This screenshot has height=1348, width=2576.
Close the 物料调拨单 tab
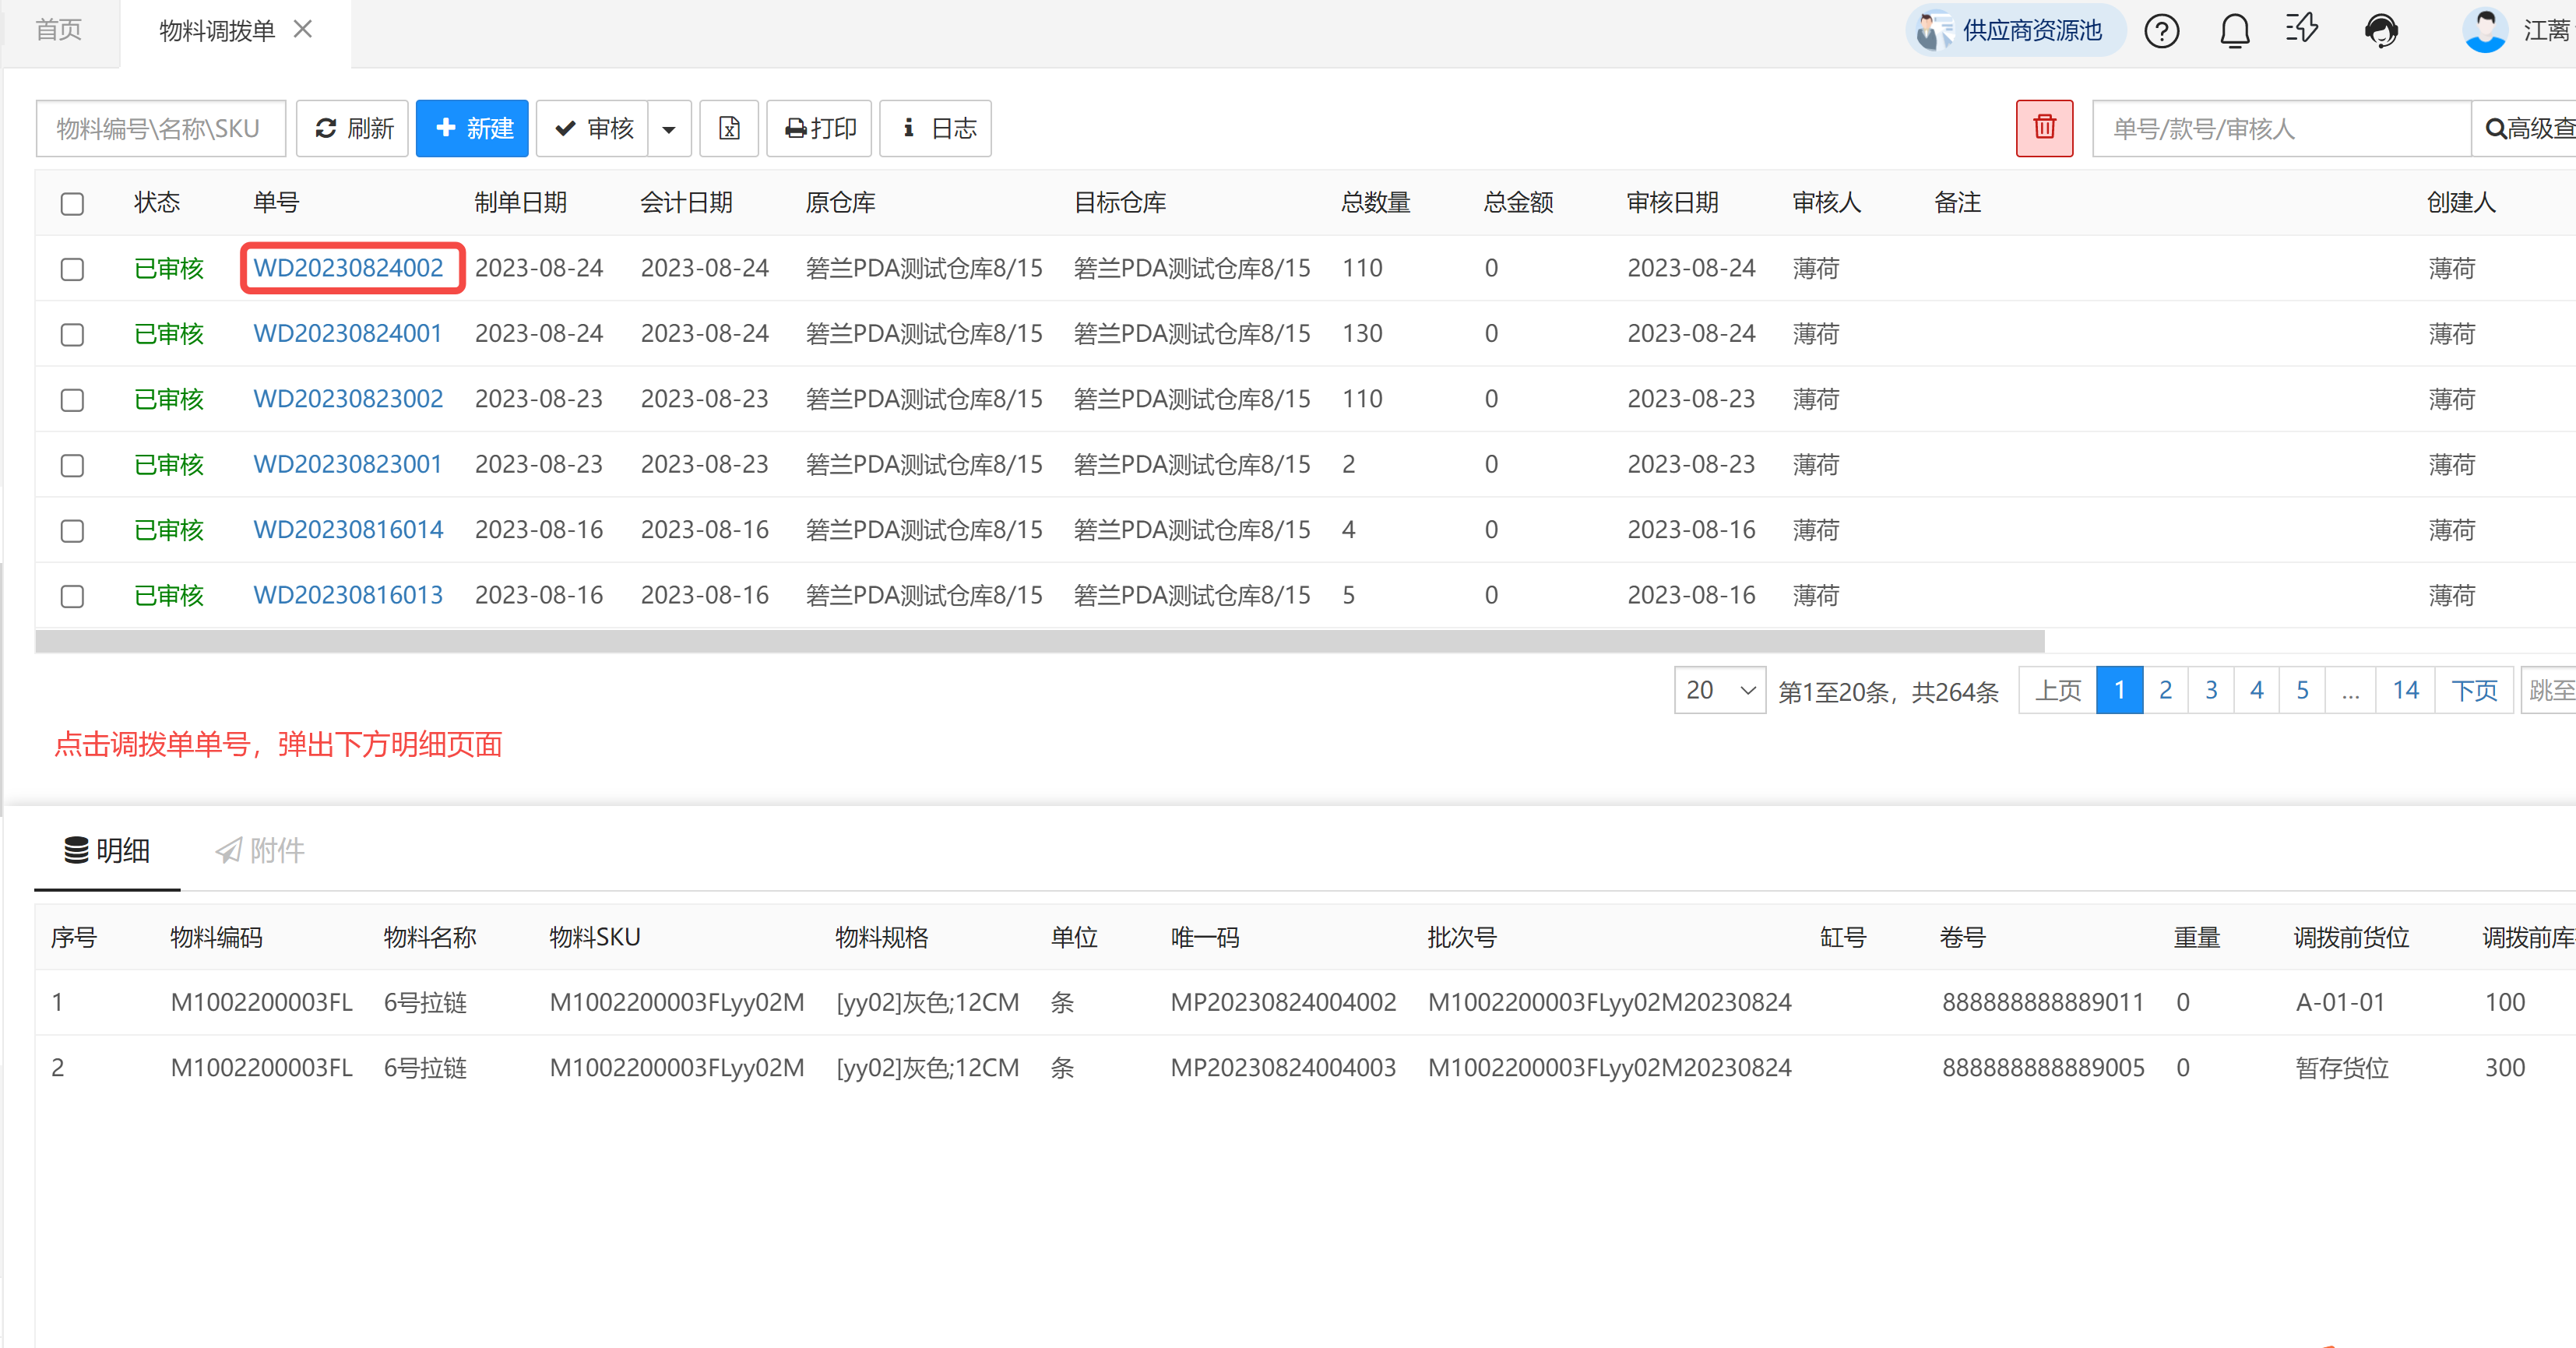[x=303, y=30]
